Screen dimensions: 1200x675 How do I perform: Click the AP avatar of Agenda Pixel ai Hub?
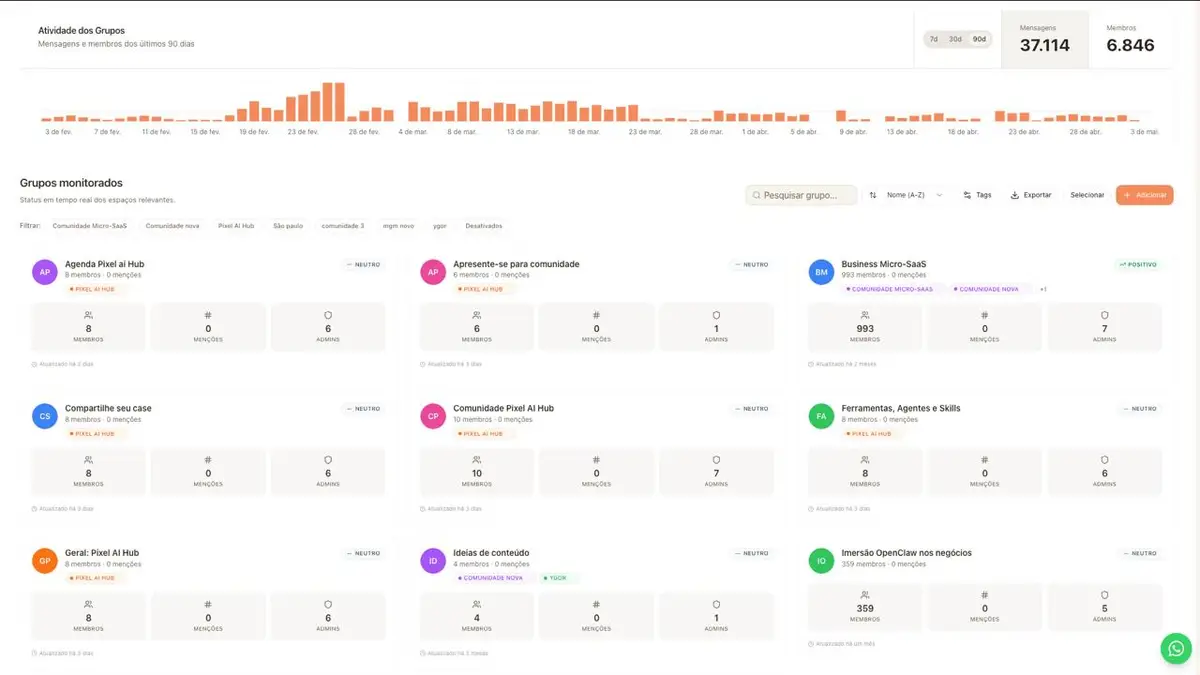click(x=45, y=272)
